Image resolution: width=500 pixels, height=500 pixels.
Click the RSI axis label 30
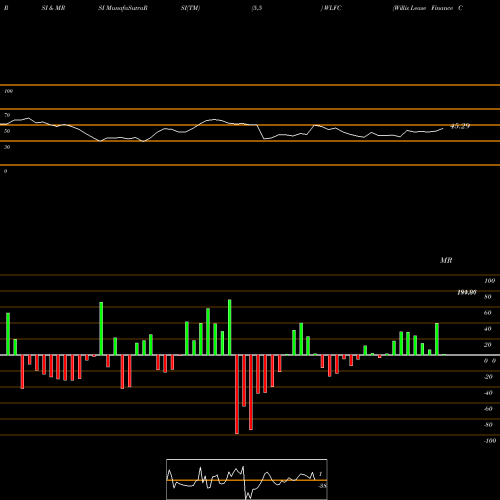(x=7, y=147)
